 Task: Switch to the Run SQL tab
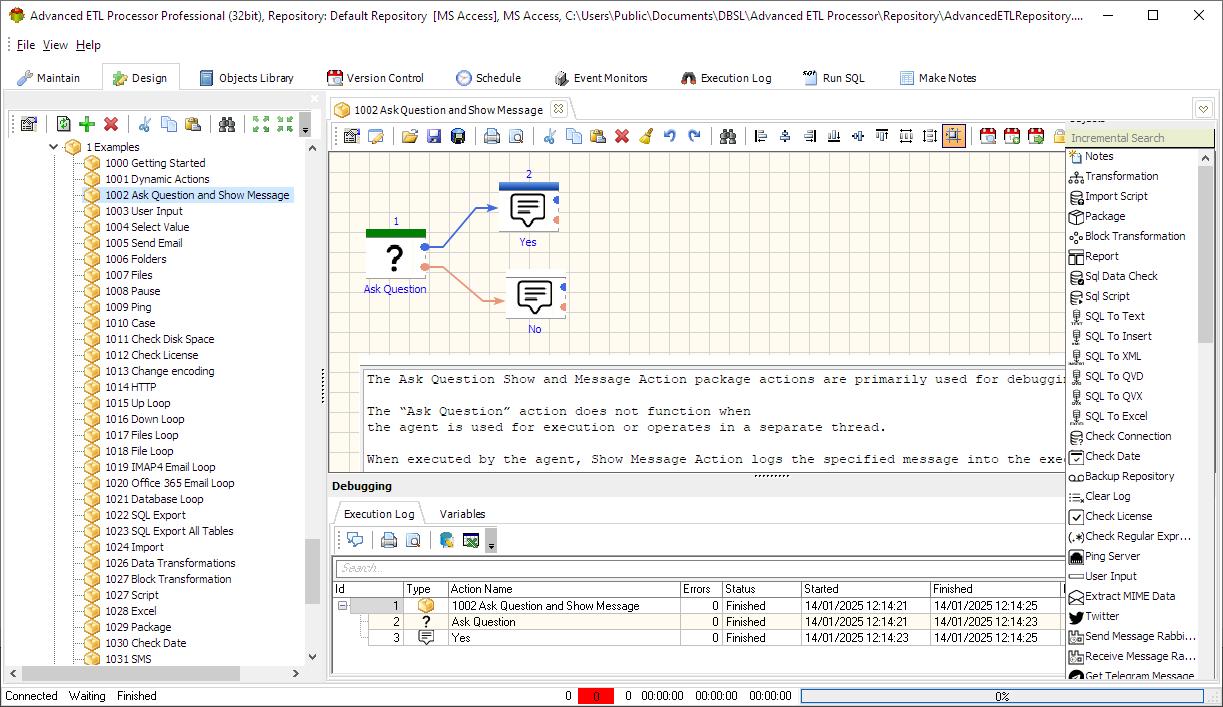tap(833, 78)
